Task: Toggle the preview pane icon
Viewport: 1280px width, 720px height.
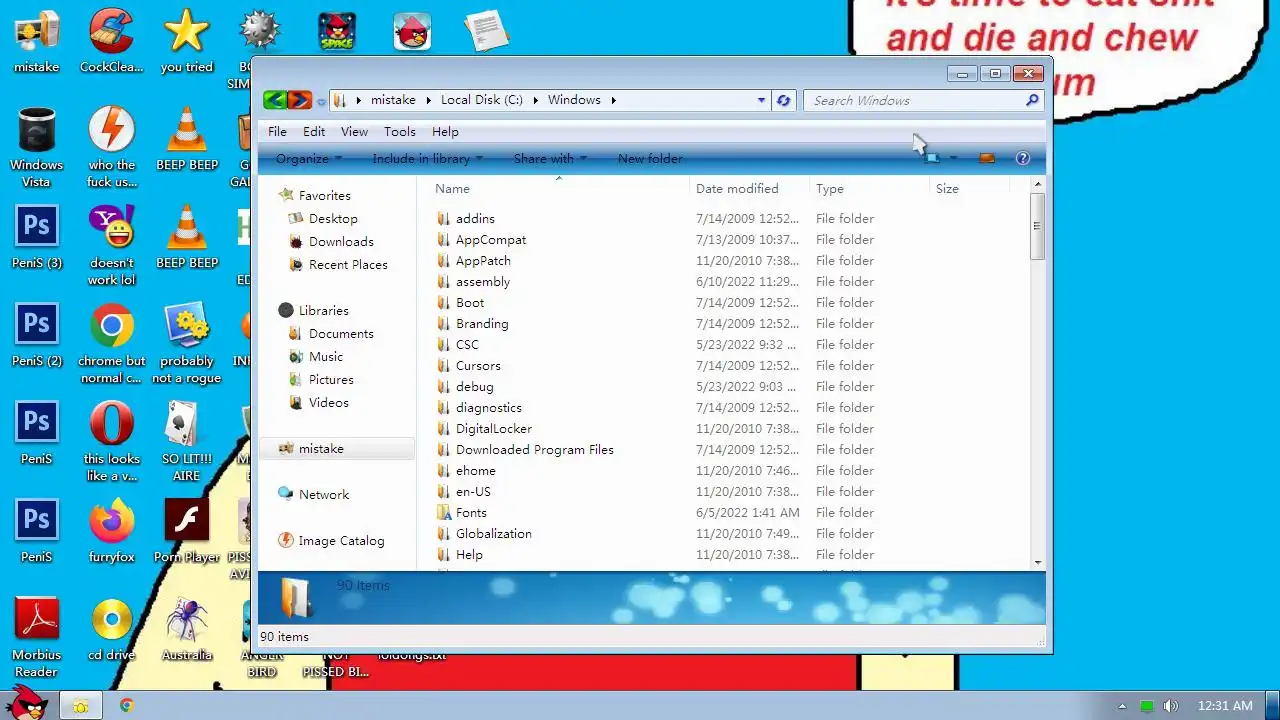Action: click(987, 158)
